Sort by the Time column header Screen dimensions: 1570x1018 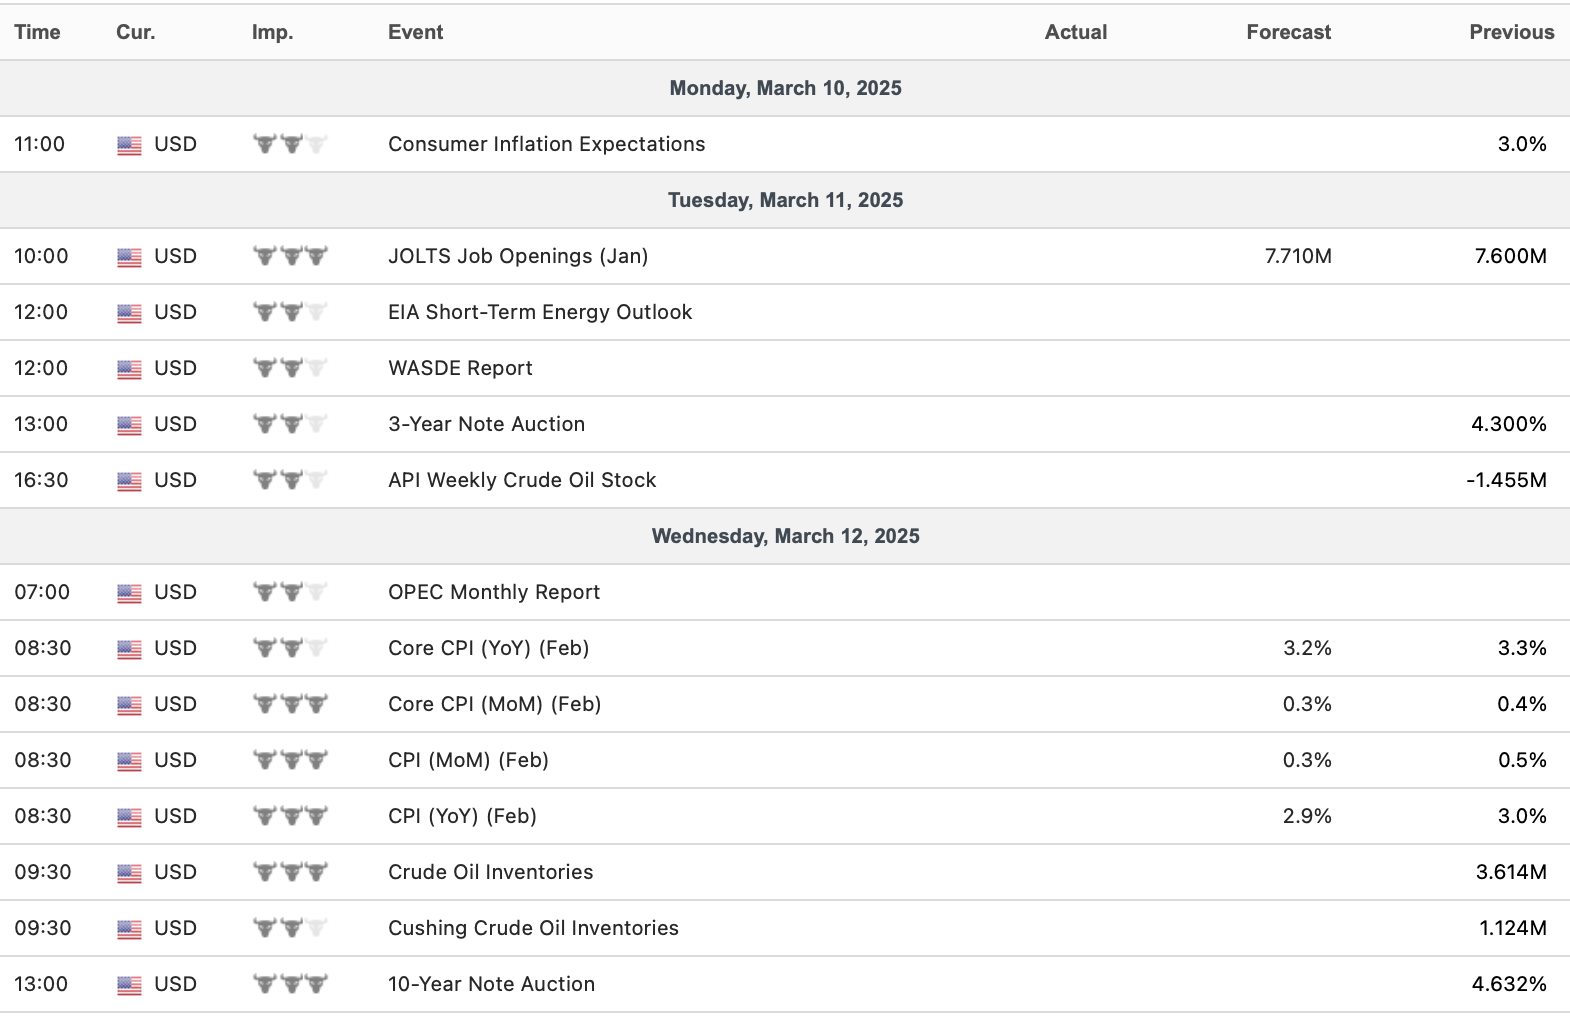(x=37, y=32)
